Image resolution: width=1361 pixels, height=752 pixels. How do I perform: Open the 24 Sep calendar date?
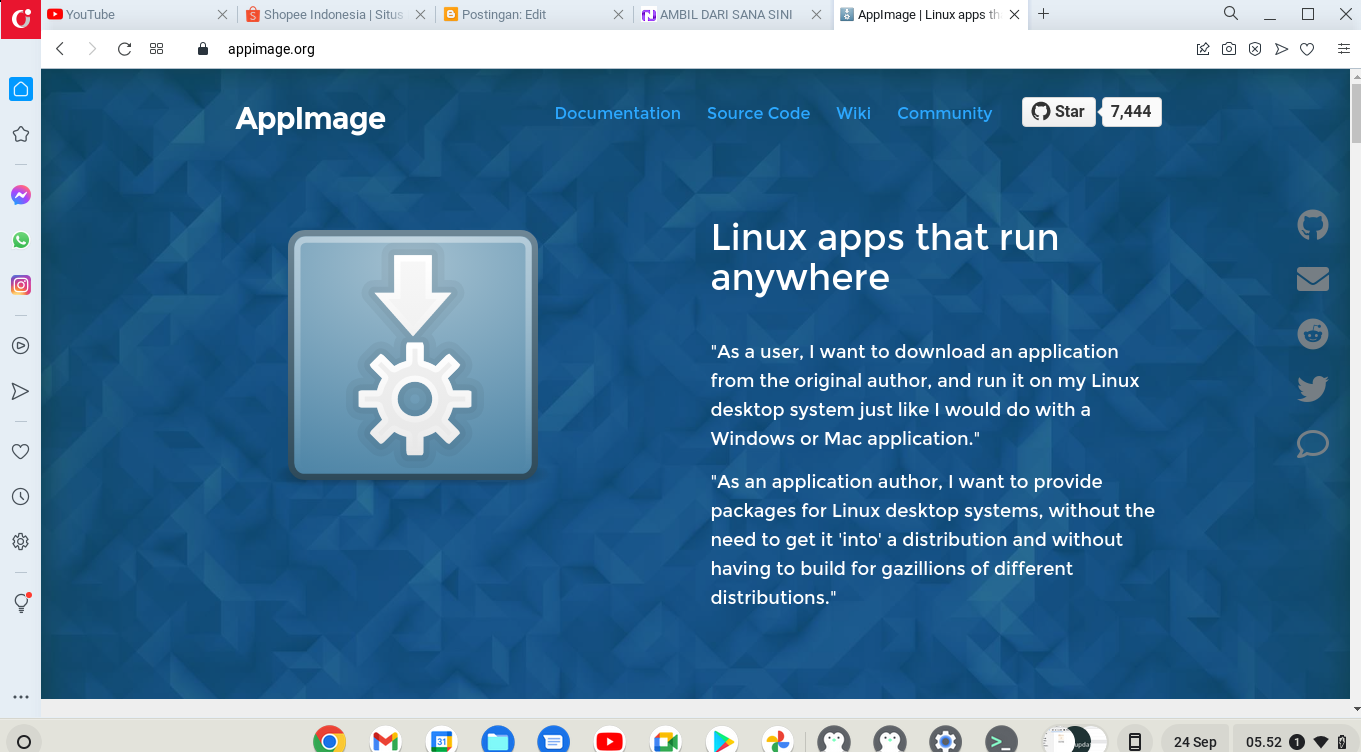(x=1195, y=741)
